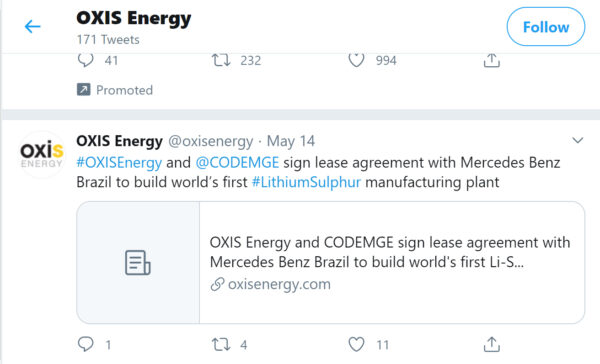600x364 pixels.
Task: Open the OXIS Energy profile avatar
Action: [42, 155]
